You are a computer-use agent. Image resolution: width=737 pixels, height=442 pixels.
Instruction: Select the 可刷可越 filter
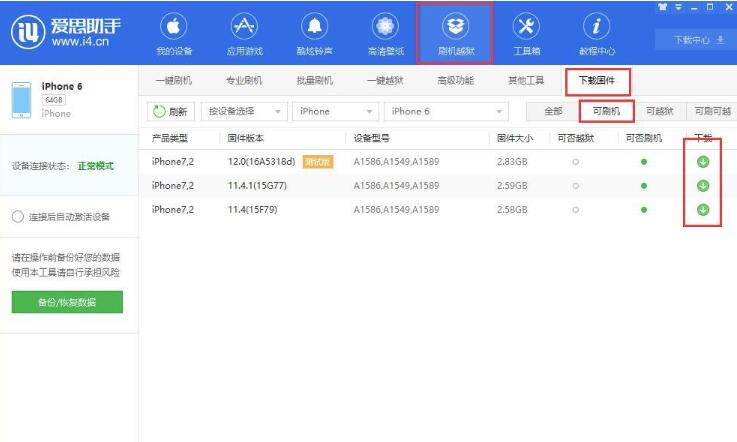[712, 111]
